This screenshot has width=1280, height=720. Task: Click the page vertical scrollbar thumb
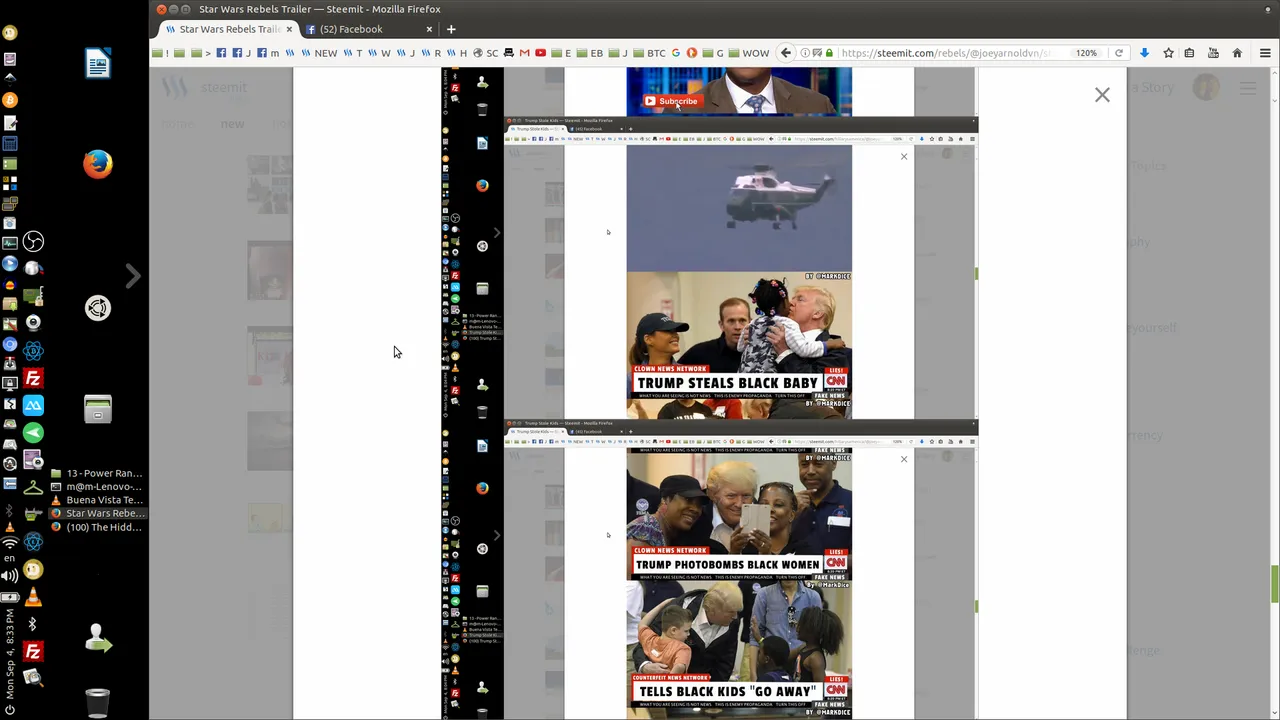pos(1275,584)
